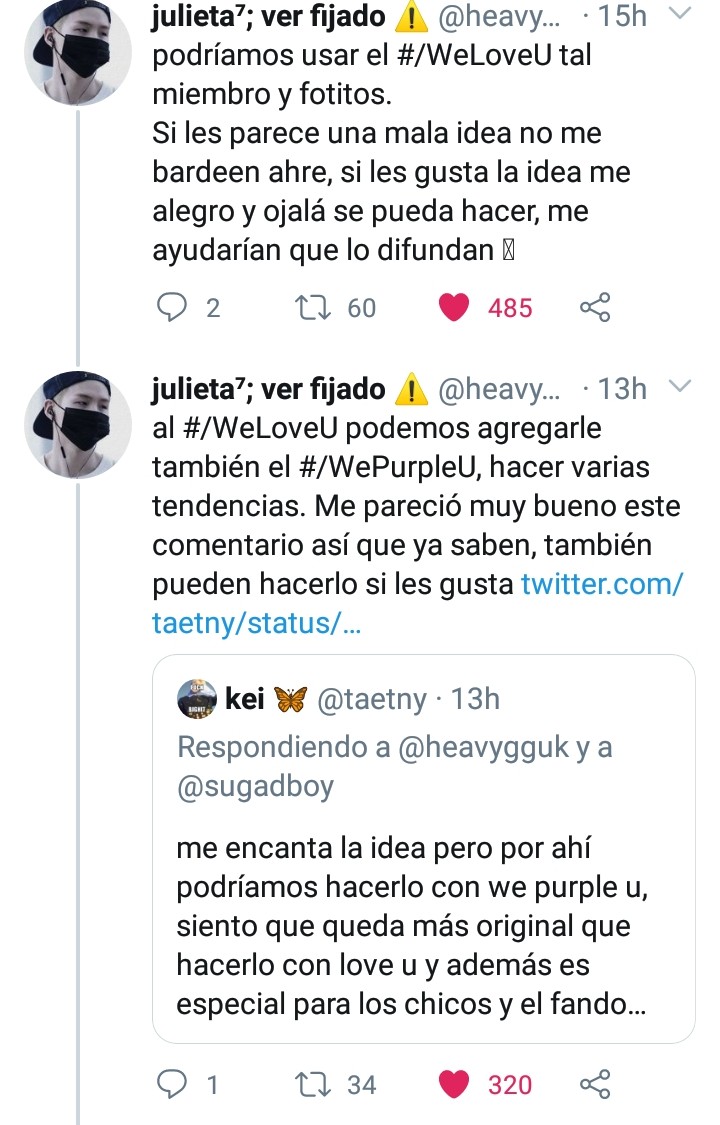Open the first tweet's options chevron

[677, 14]
